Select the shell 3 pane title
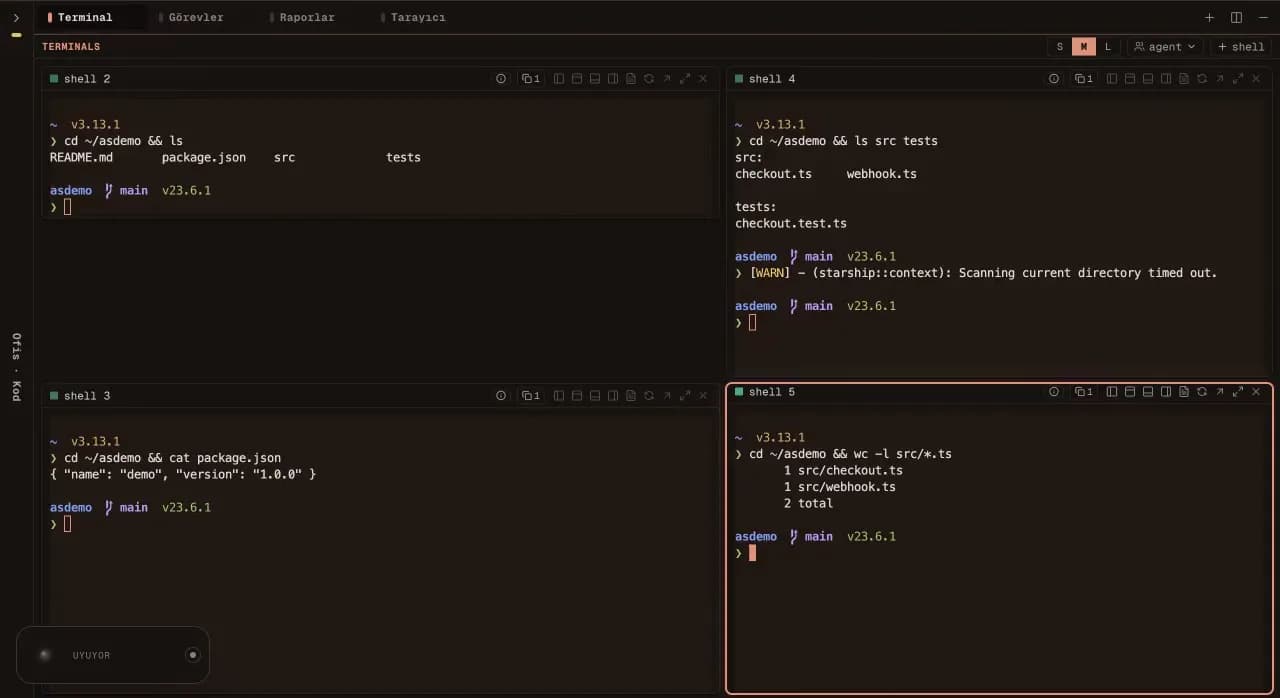This screenshot has width=1280, height=698. 87,396
